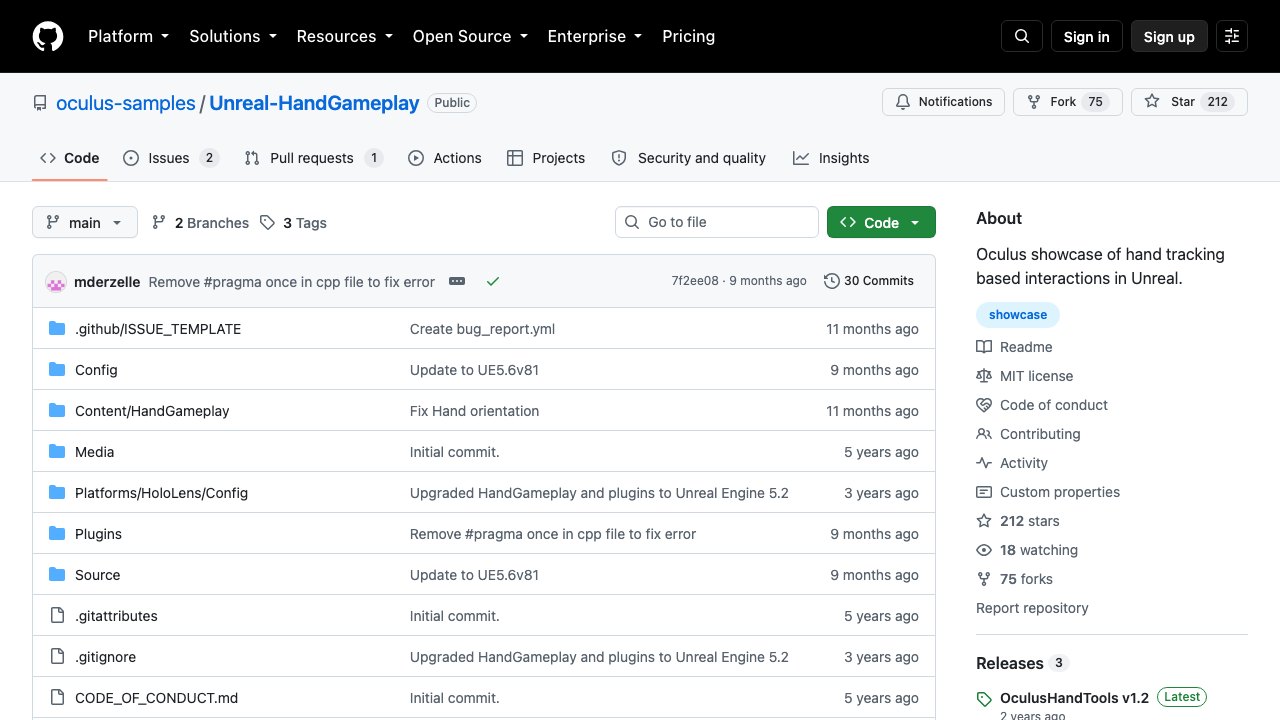Click the Go to file search field
Image resolution: width=1280 pixels, height=720 pixels.
coord(717,222)
